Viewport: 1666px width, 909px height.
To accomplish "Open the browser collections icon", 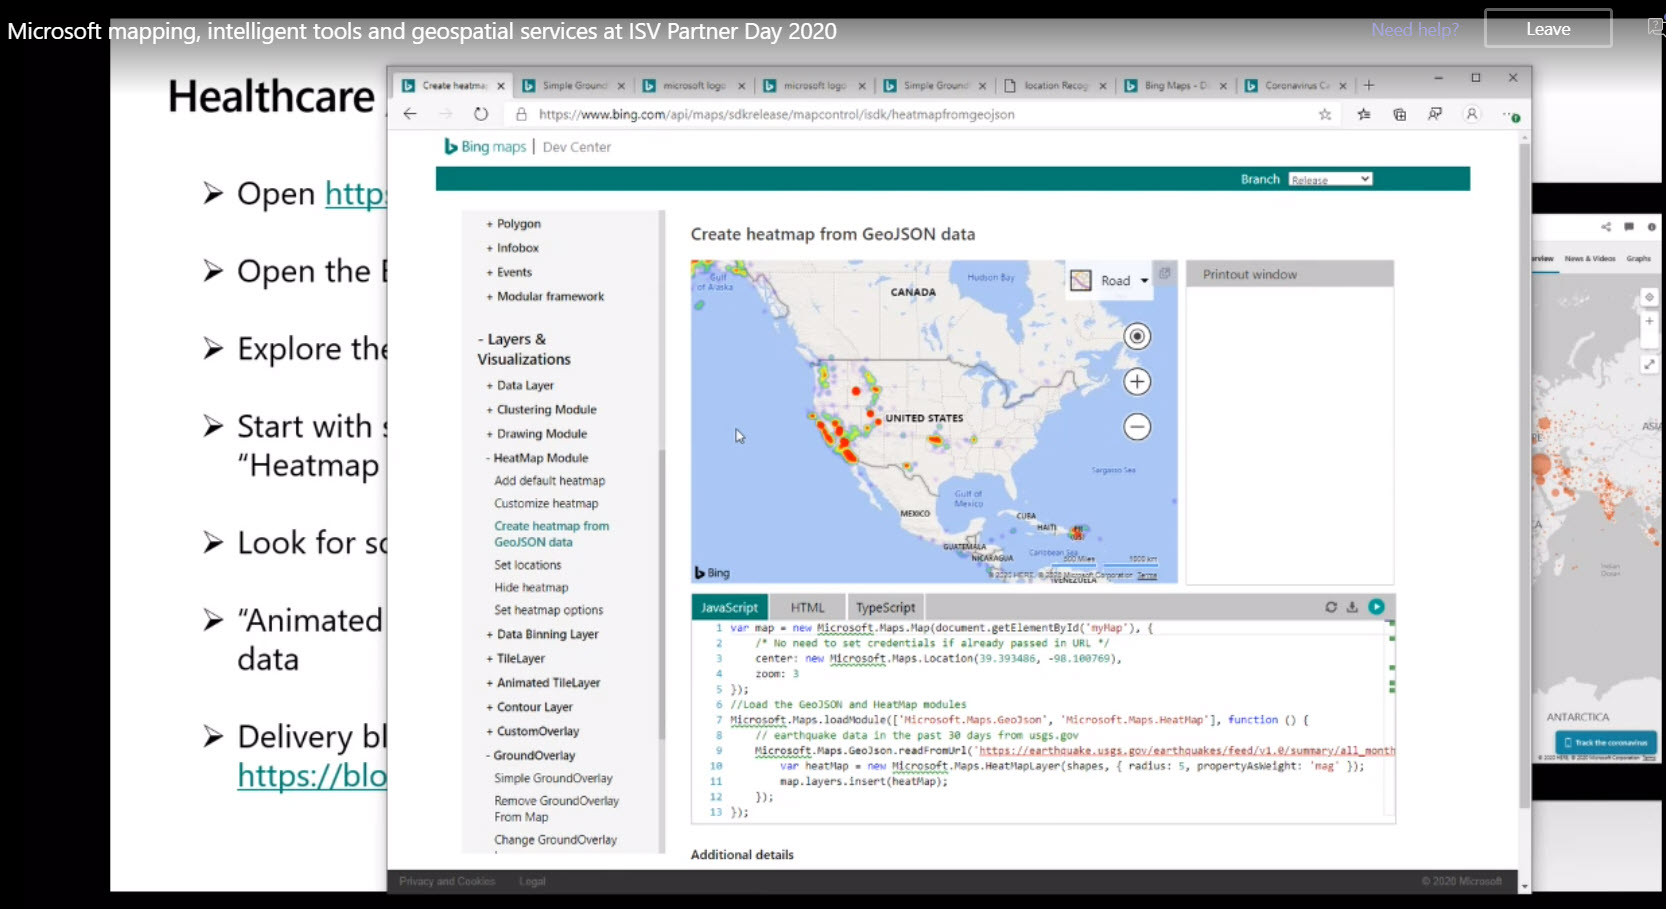I will tap(1400, 114).
